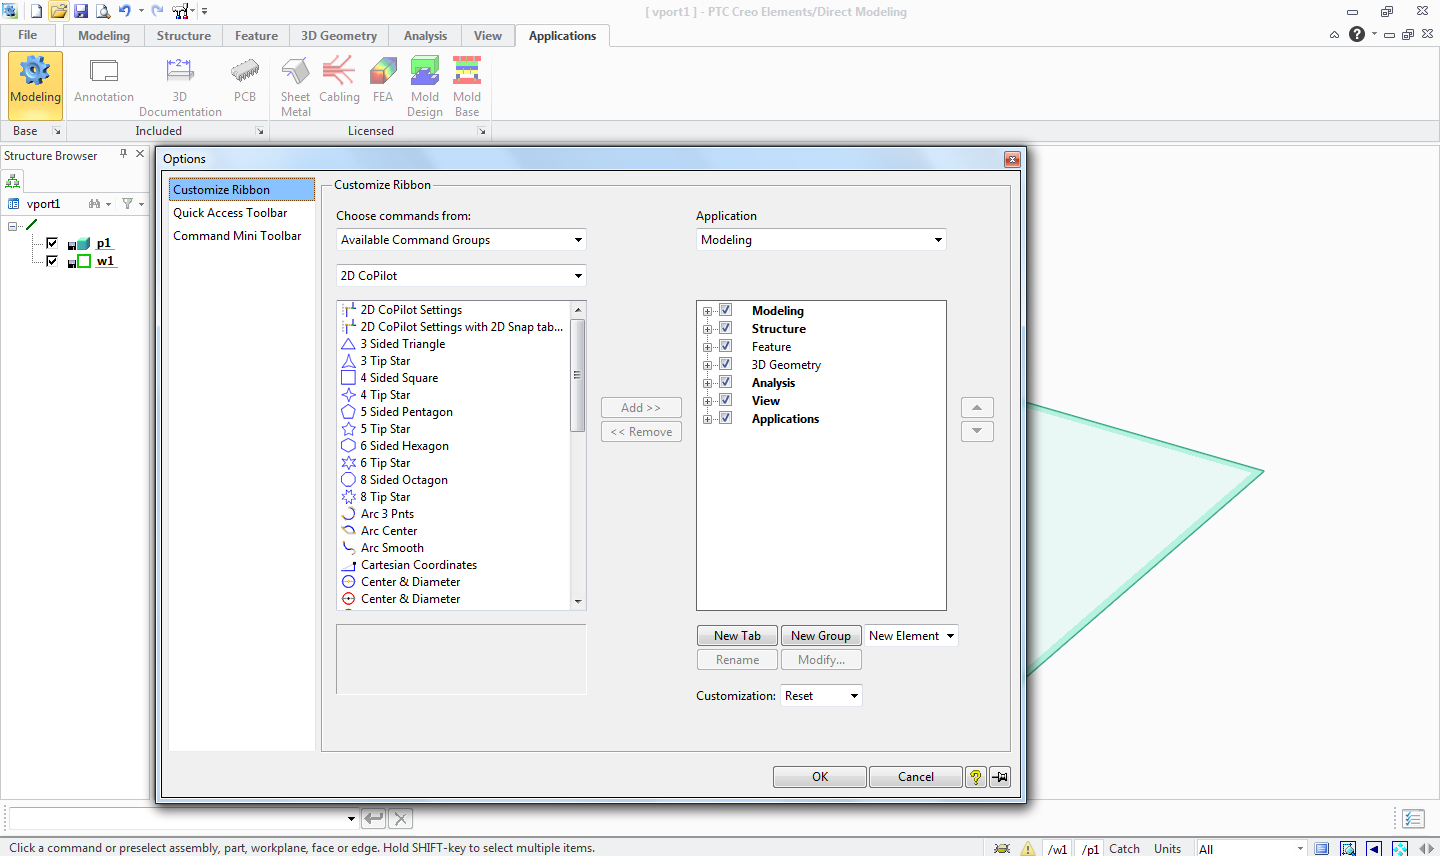Click the New Tab button
This screenshot has height=856, width=1440.
click(737, 636)
